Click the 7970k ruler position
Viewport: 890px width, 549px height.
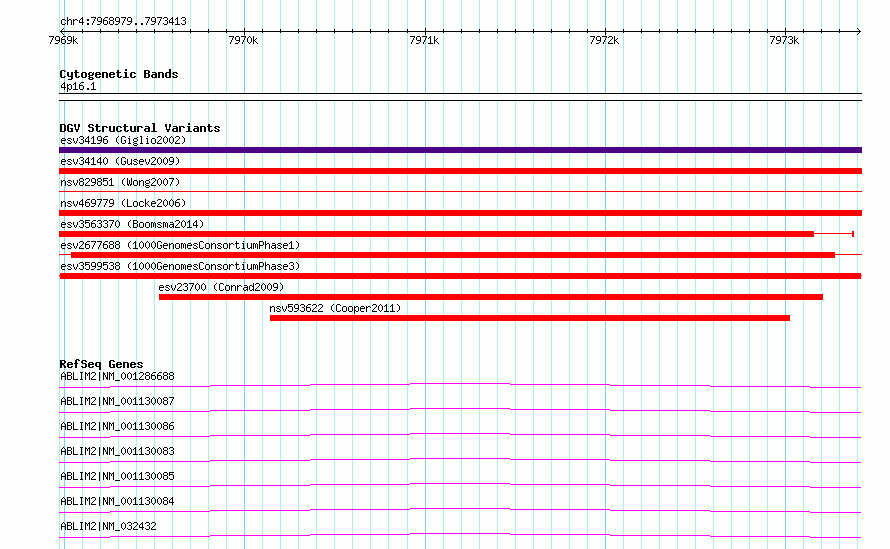(244, 40)
